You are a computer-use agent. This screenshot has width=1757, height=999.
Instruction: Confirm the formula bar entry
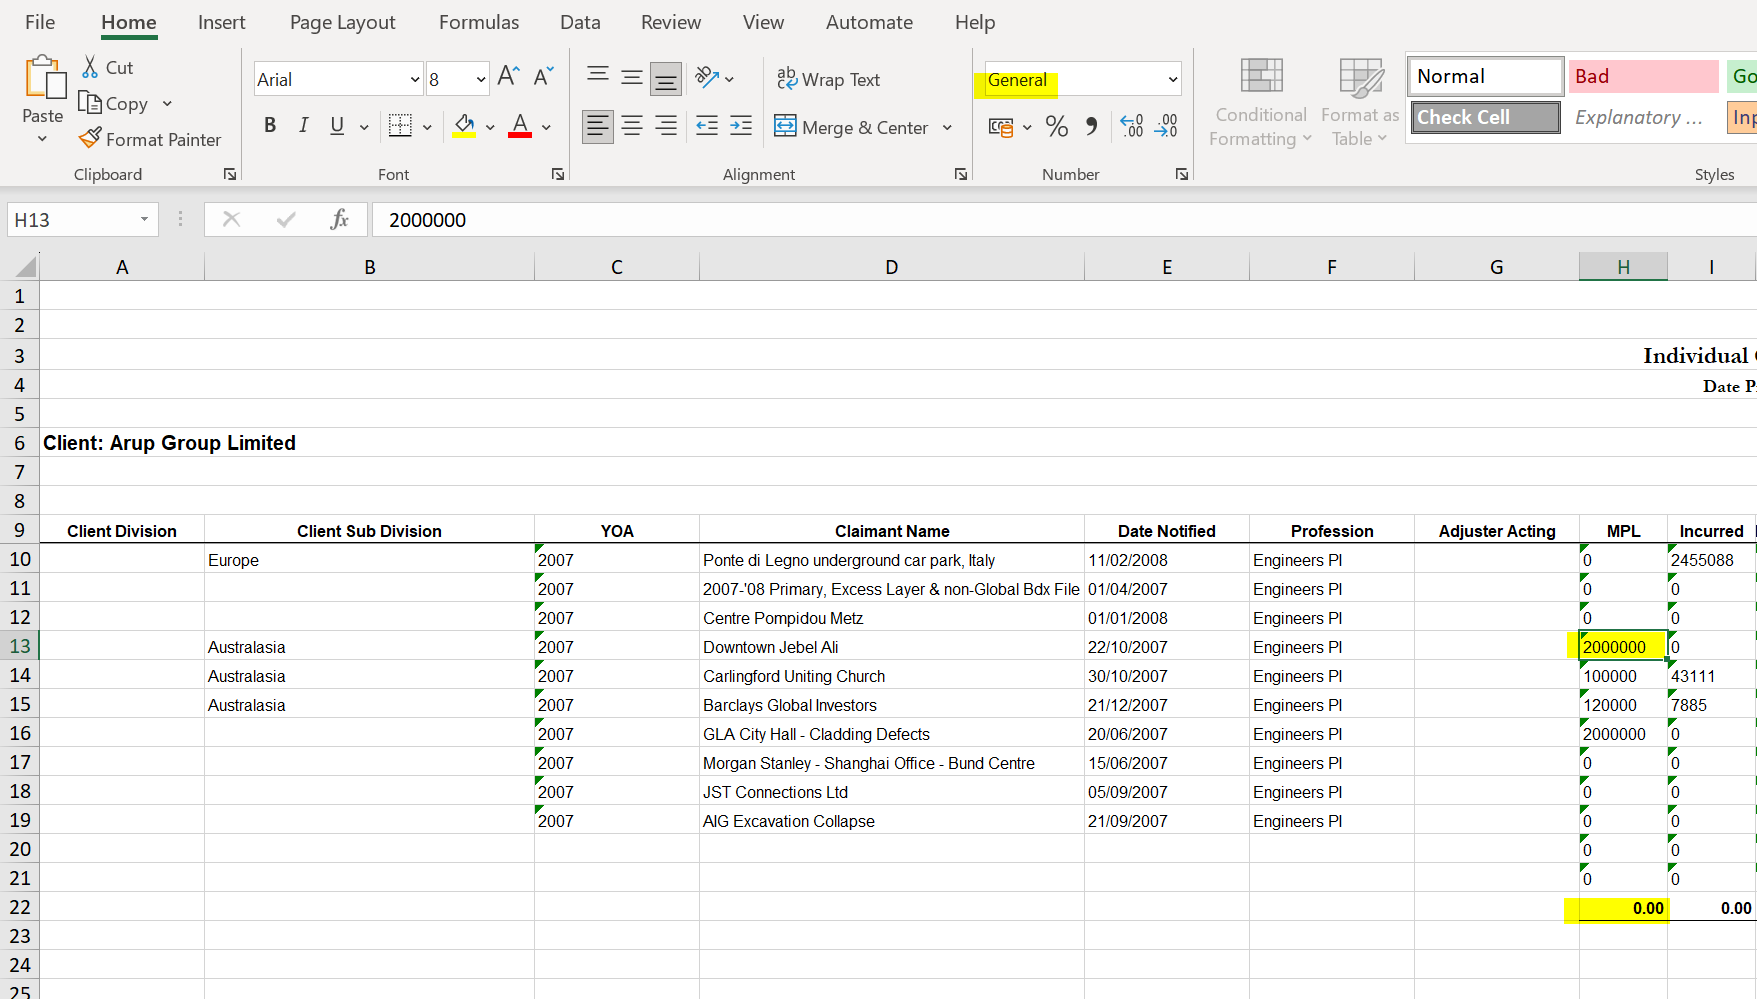pyautogui.click(x=286, y=219)
